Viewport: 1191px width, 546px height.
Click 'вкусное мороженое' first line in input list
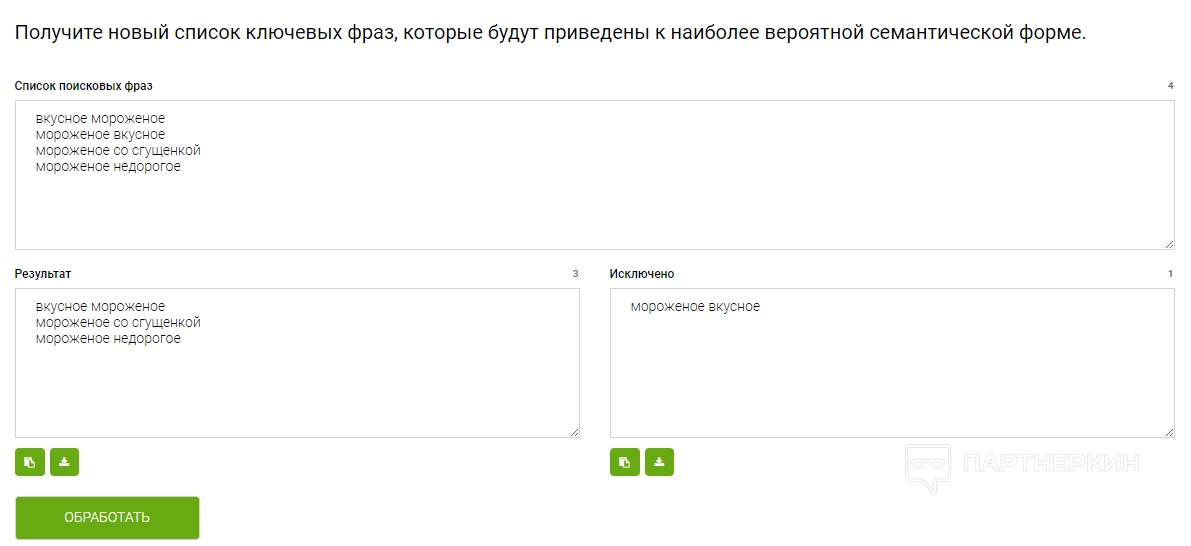[100, 119]
